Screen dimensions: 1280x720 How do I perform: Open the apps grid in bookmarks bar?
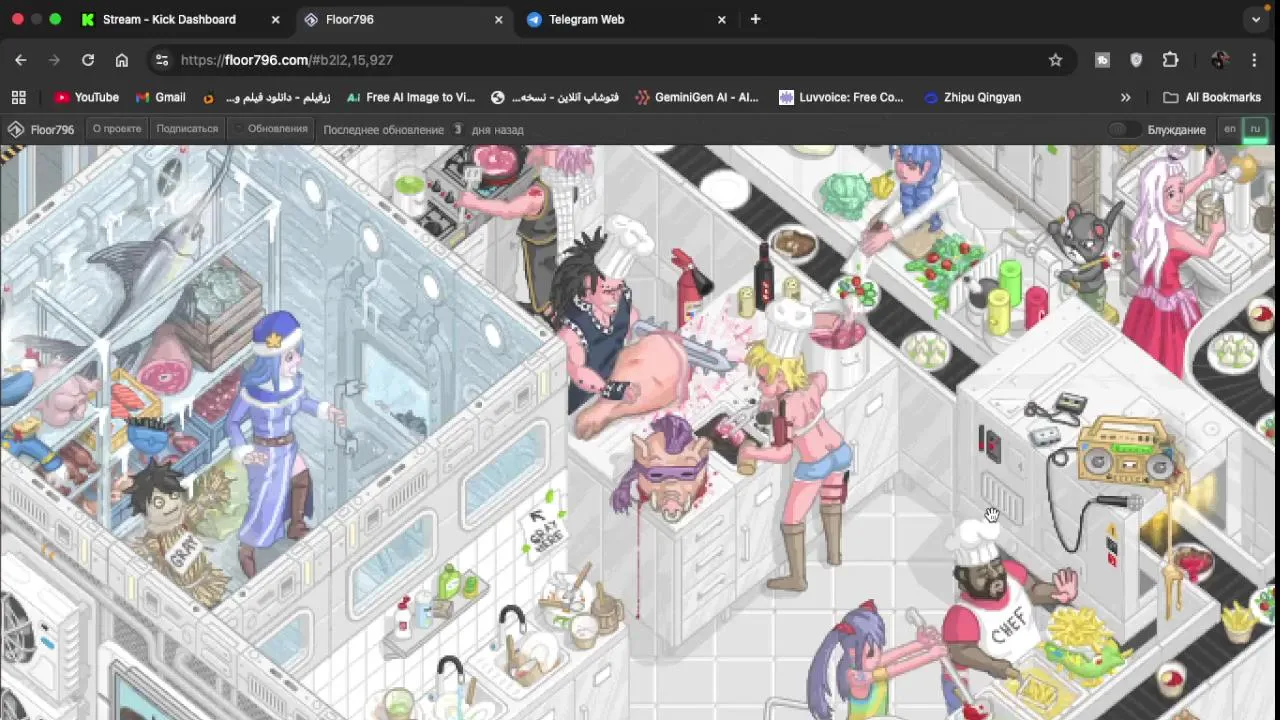(18, 97)
